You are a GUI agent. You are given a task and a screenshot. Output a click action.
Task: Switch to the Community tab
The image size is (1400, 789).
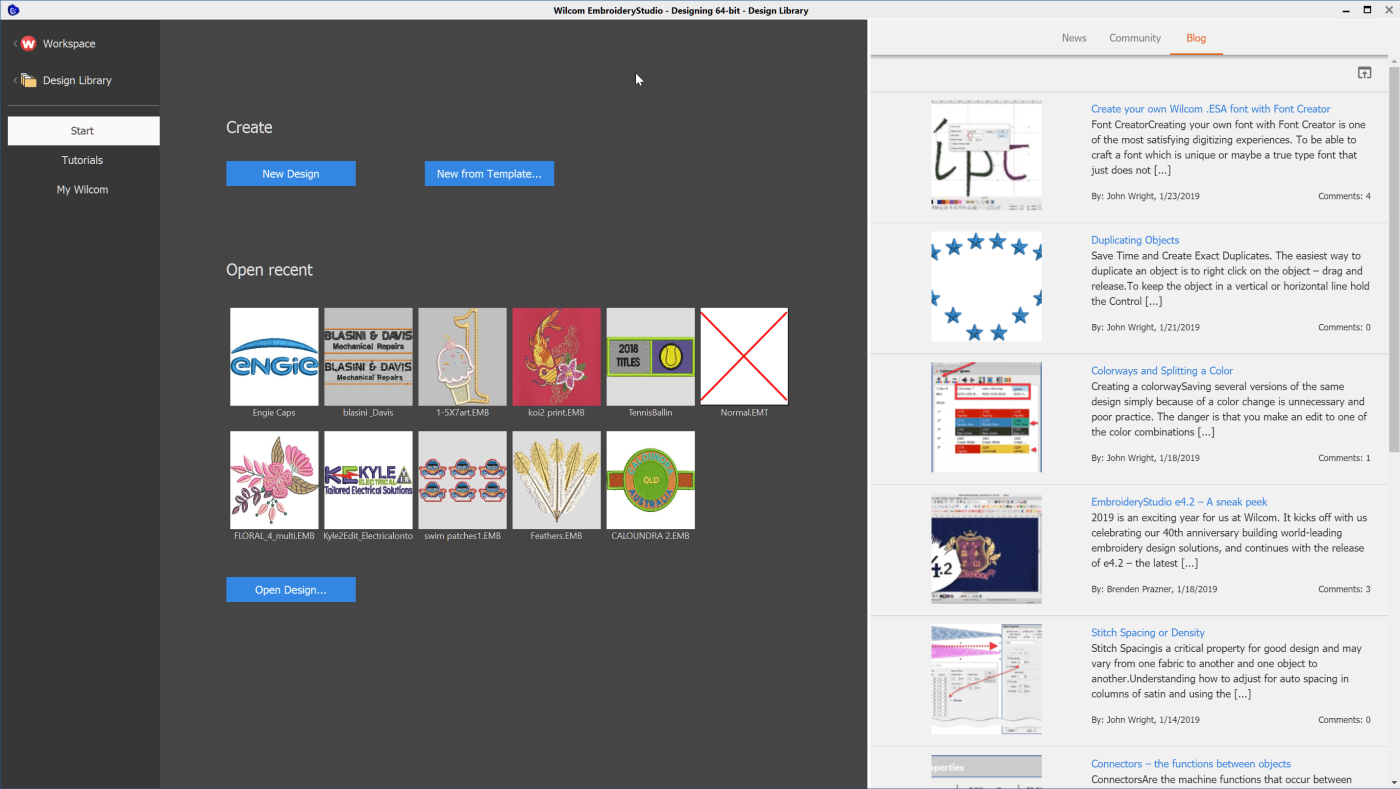pyautogui.click(x=1135, y=38)
